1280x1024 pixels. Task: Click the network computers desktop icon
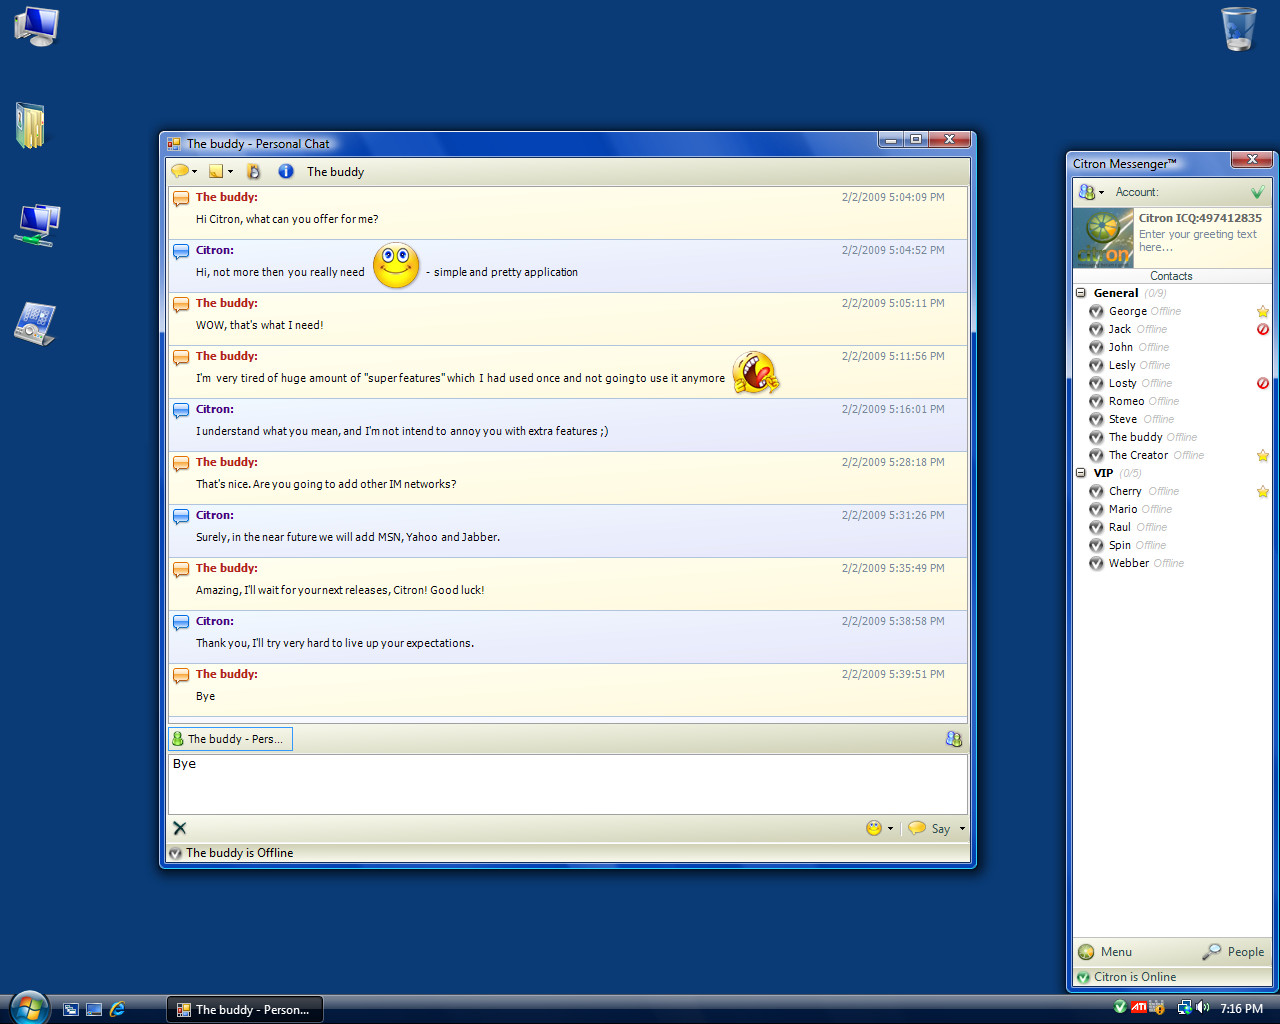pyautogui.click(x=36, y=225)
